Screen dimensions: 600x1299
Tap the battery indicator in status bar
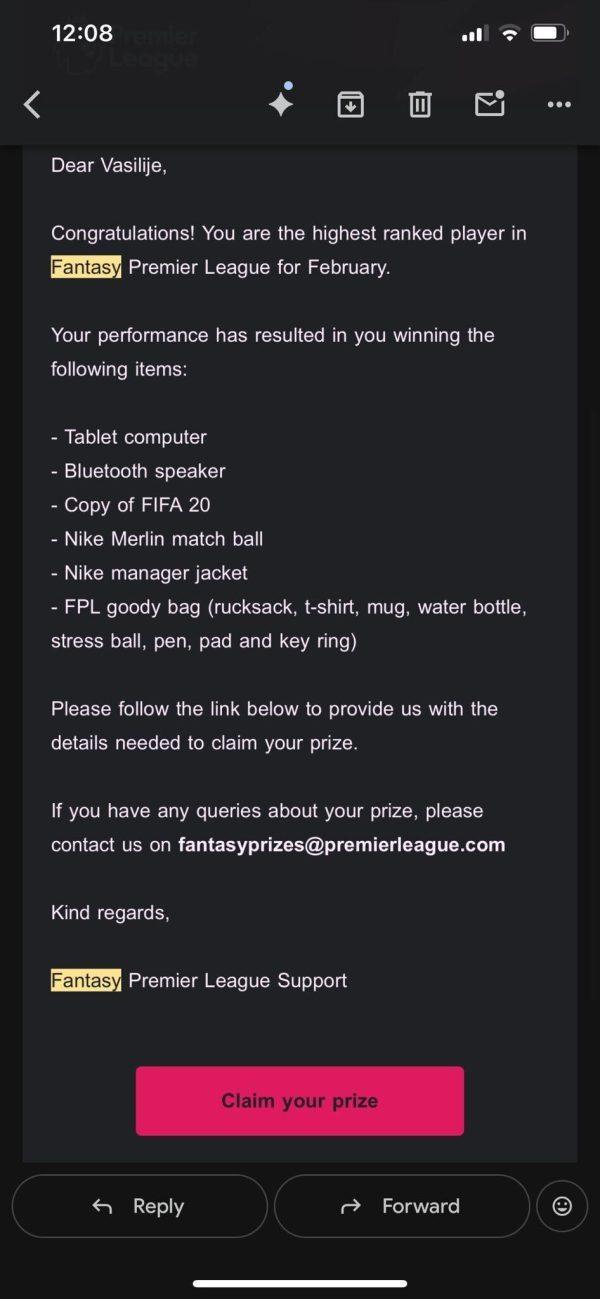550,33
